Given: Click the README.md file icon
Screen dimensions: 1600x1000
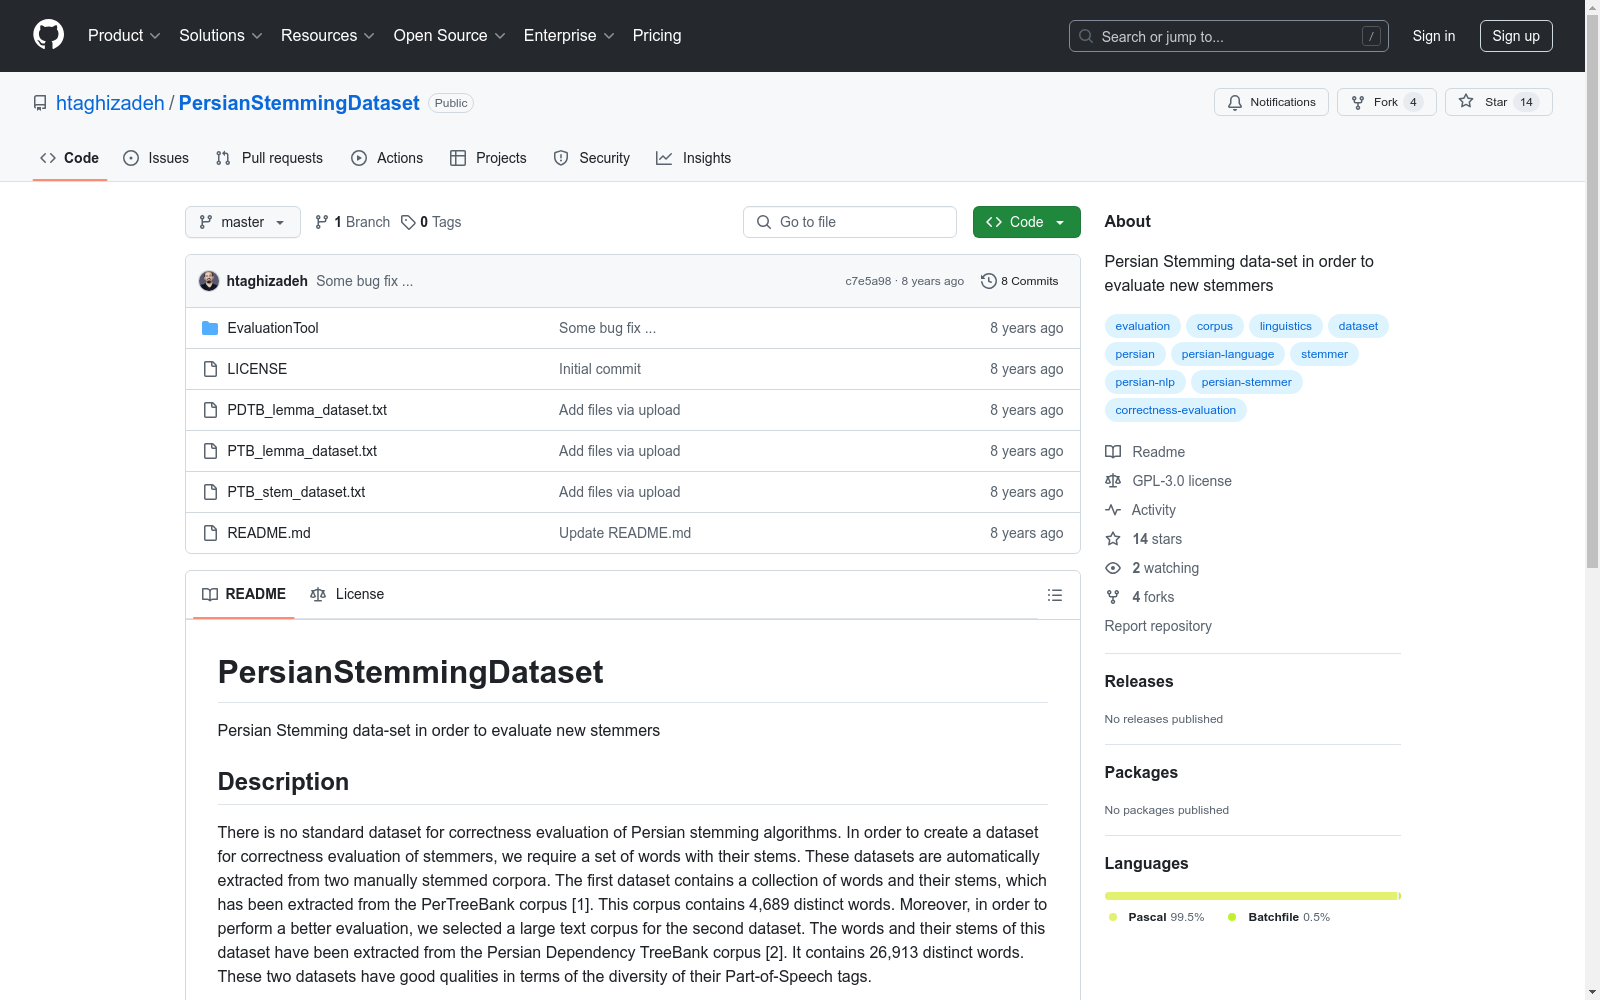Looking at the screenshot, I should (x=210, y=533).
